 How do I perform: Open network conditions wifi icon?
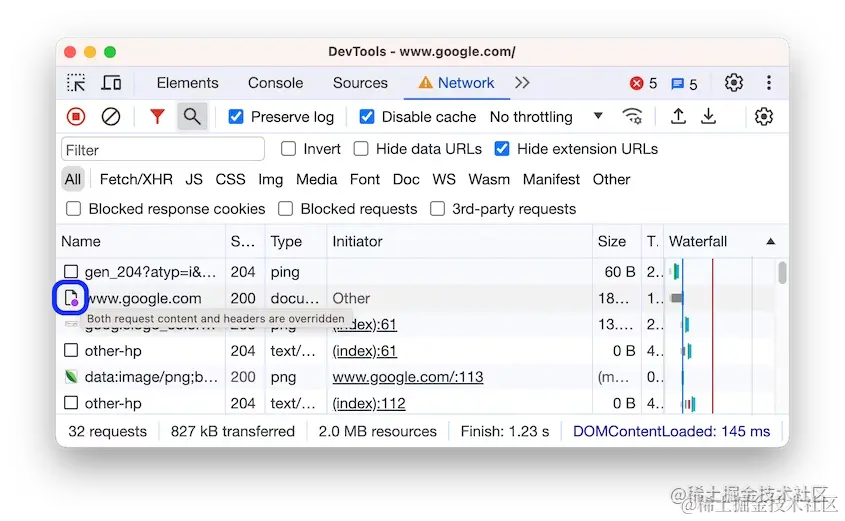pos(632,116)
